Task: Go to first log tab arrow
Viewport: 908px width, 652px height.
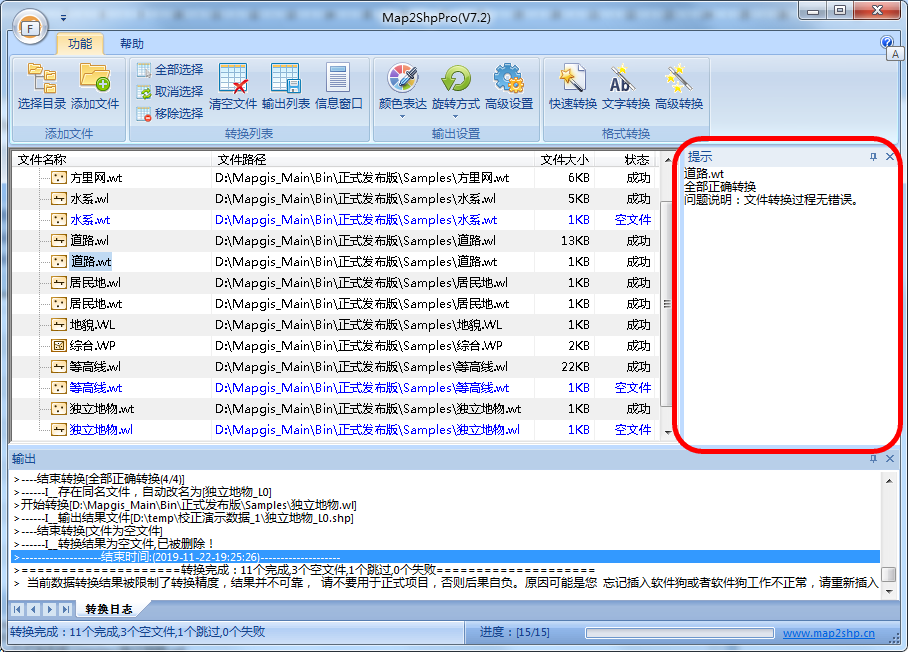Action: 17,609
